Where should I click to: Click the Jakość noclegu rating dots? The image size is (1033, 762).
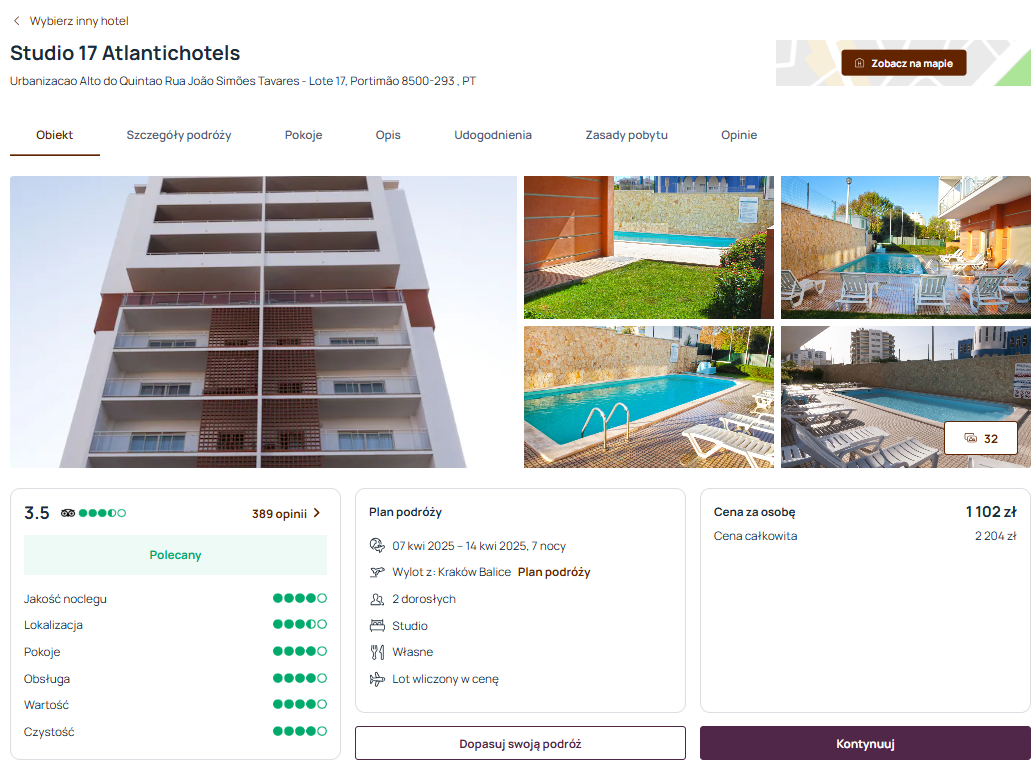[x=300, y=598]
